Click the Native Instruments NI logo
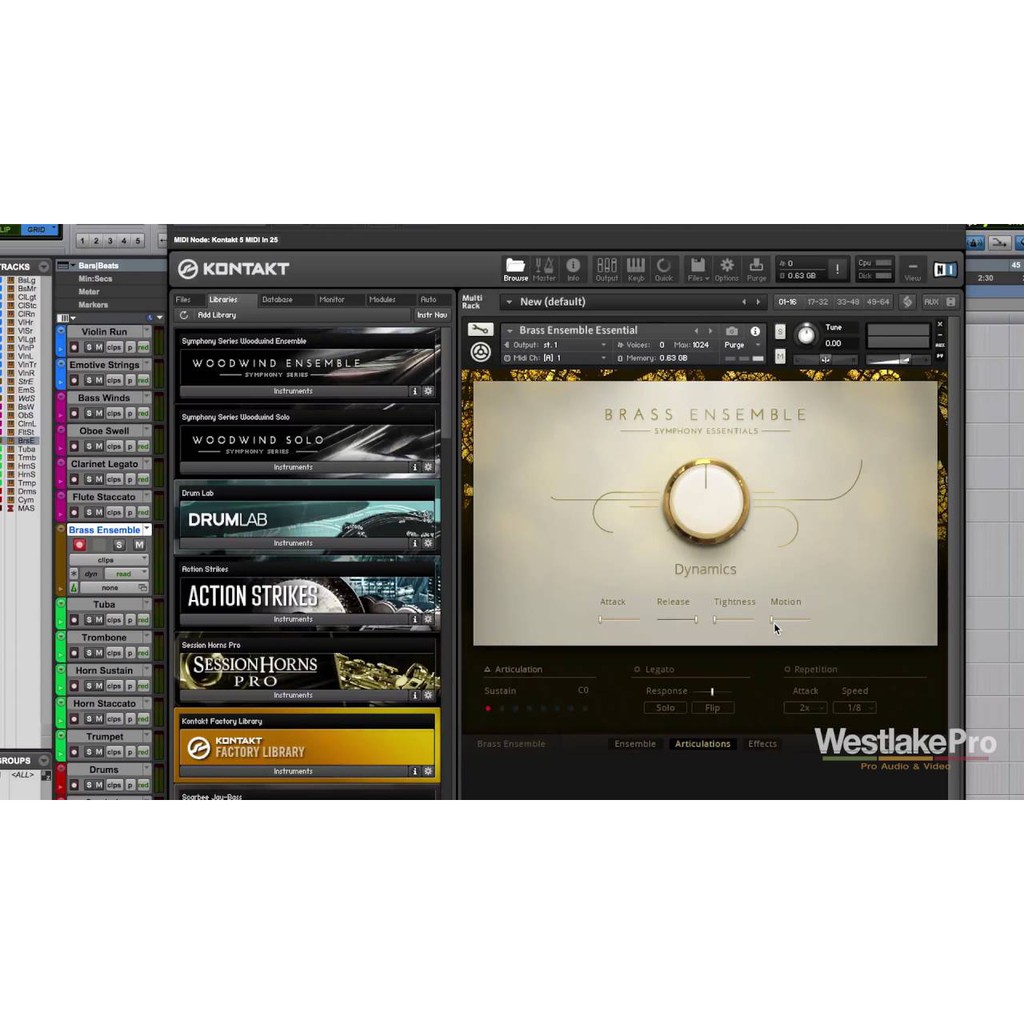 click(x=944, y=269)
